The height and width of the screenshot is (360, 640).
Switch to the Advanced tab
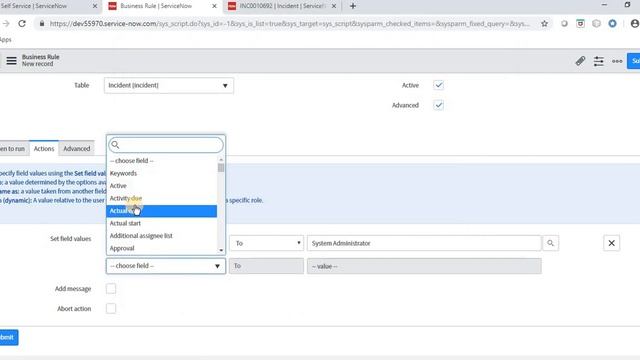77,149
